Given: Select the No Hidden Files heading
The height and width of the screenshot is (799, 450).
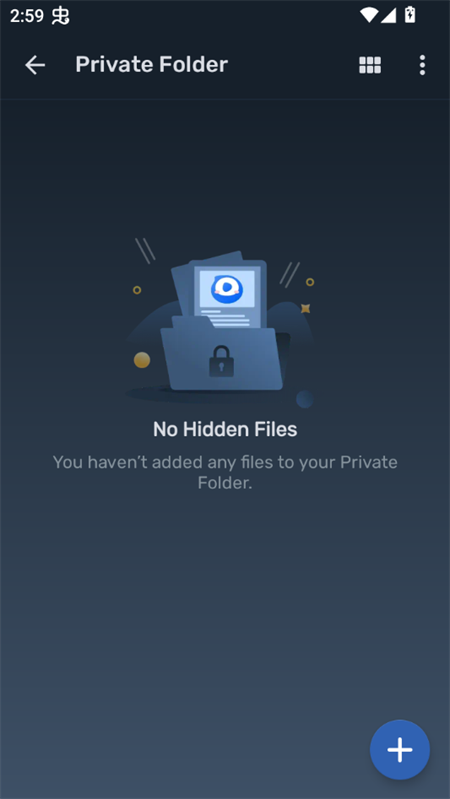Looking at the screenshot, I should tap(225, 429).
